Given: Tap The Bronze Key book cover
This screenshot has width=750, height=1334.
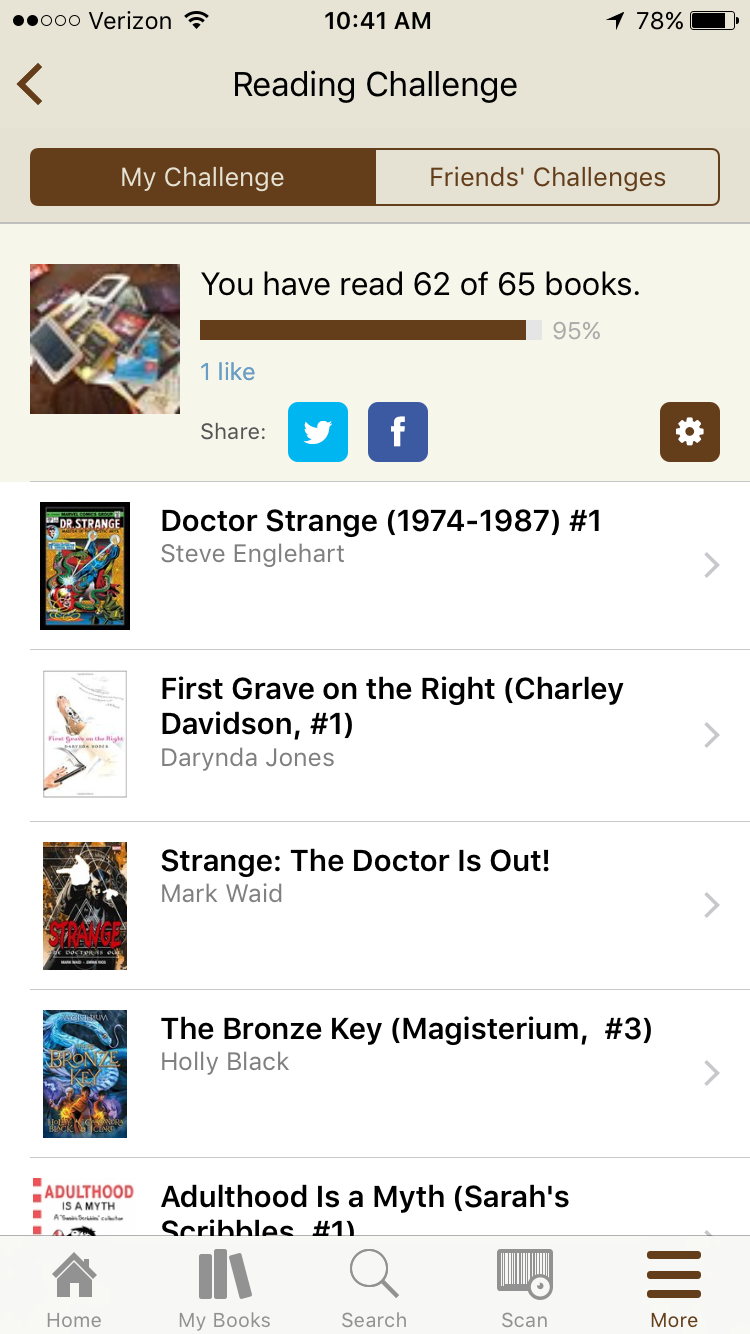Looking at the screenshot, I should coord(85,1073).
